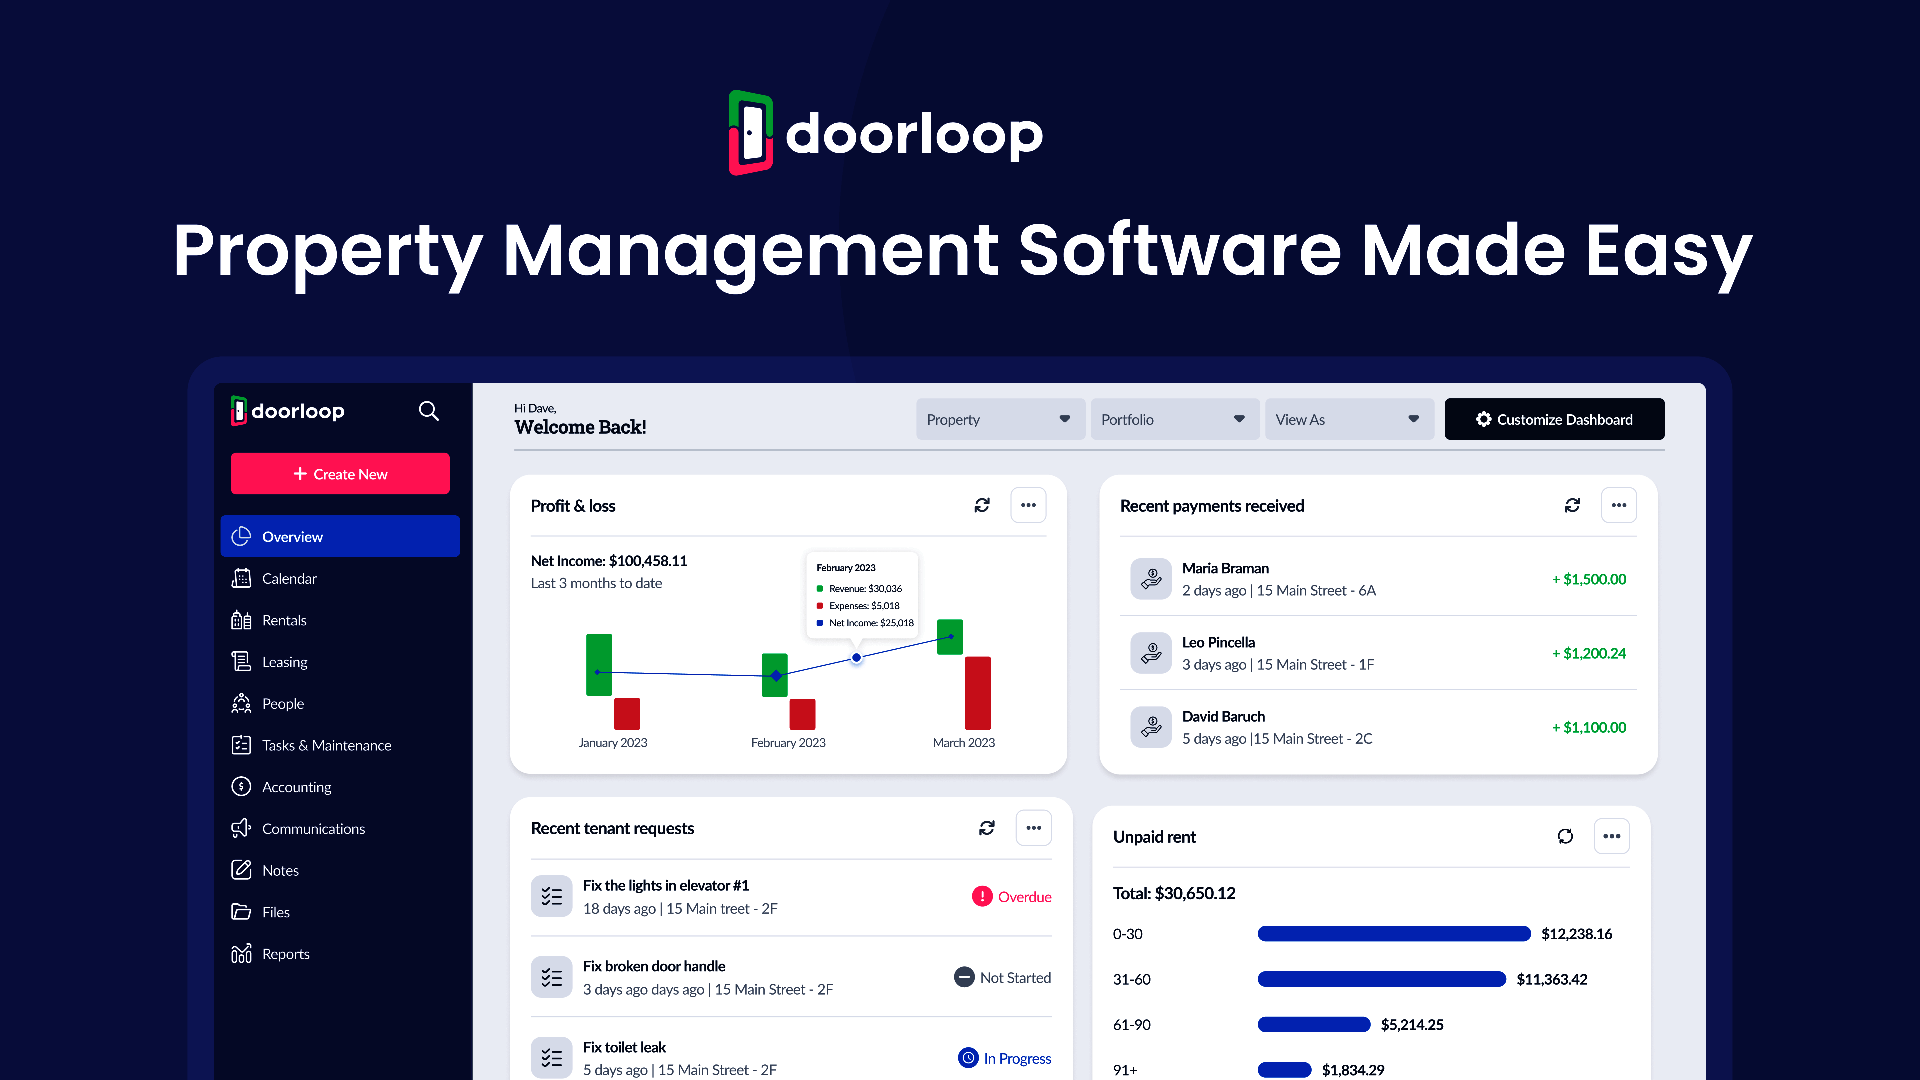Click Maria Braman payment icon

pos(1151,579)
